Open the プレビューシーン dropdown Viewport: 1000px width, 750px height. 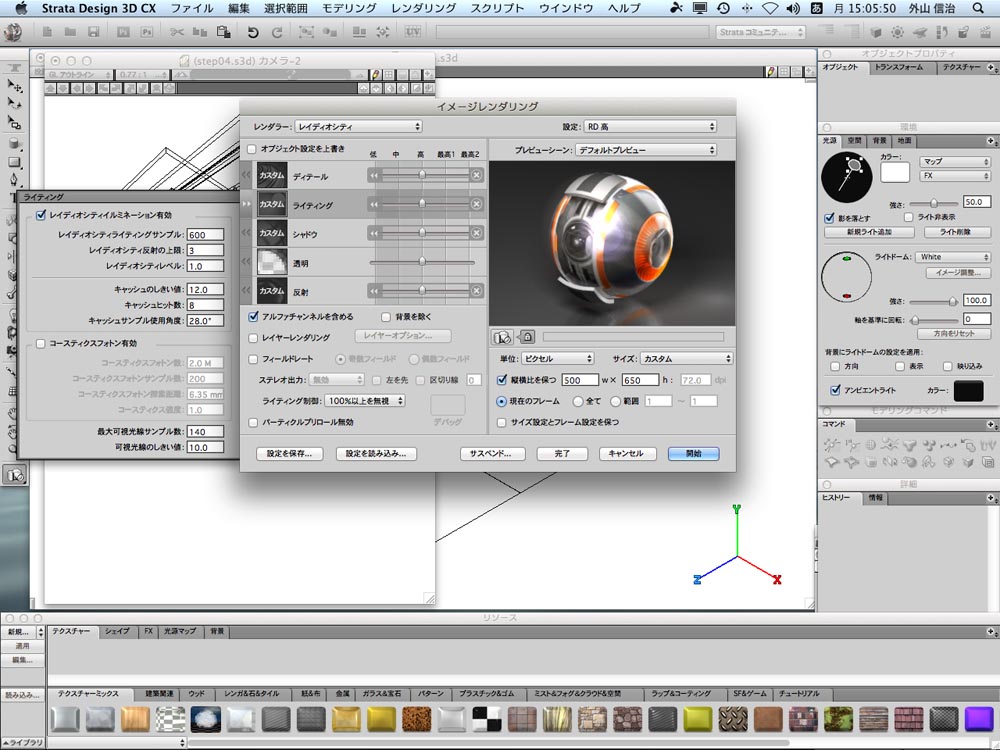[x=645, y=150]
